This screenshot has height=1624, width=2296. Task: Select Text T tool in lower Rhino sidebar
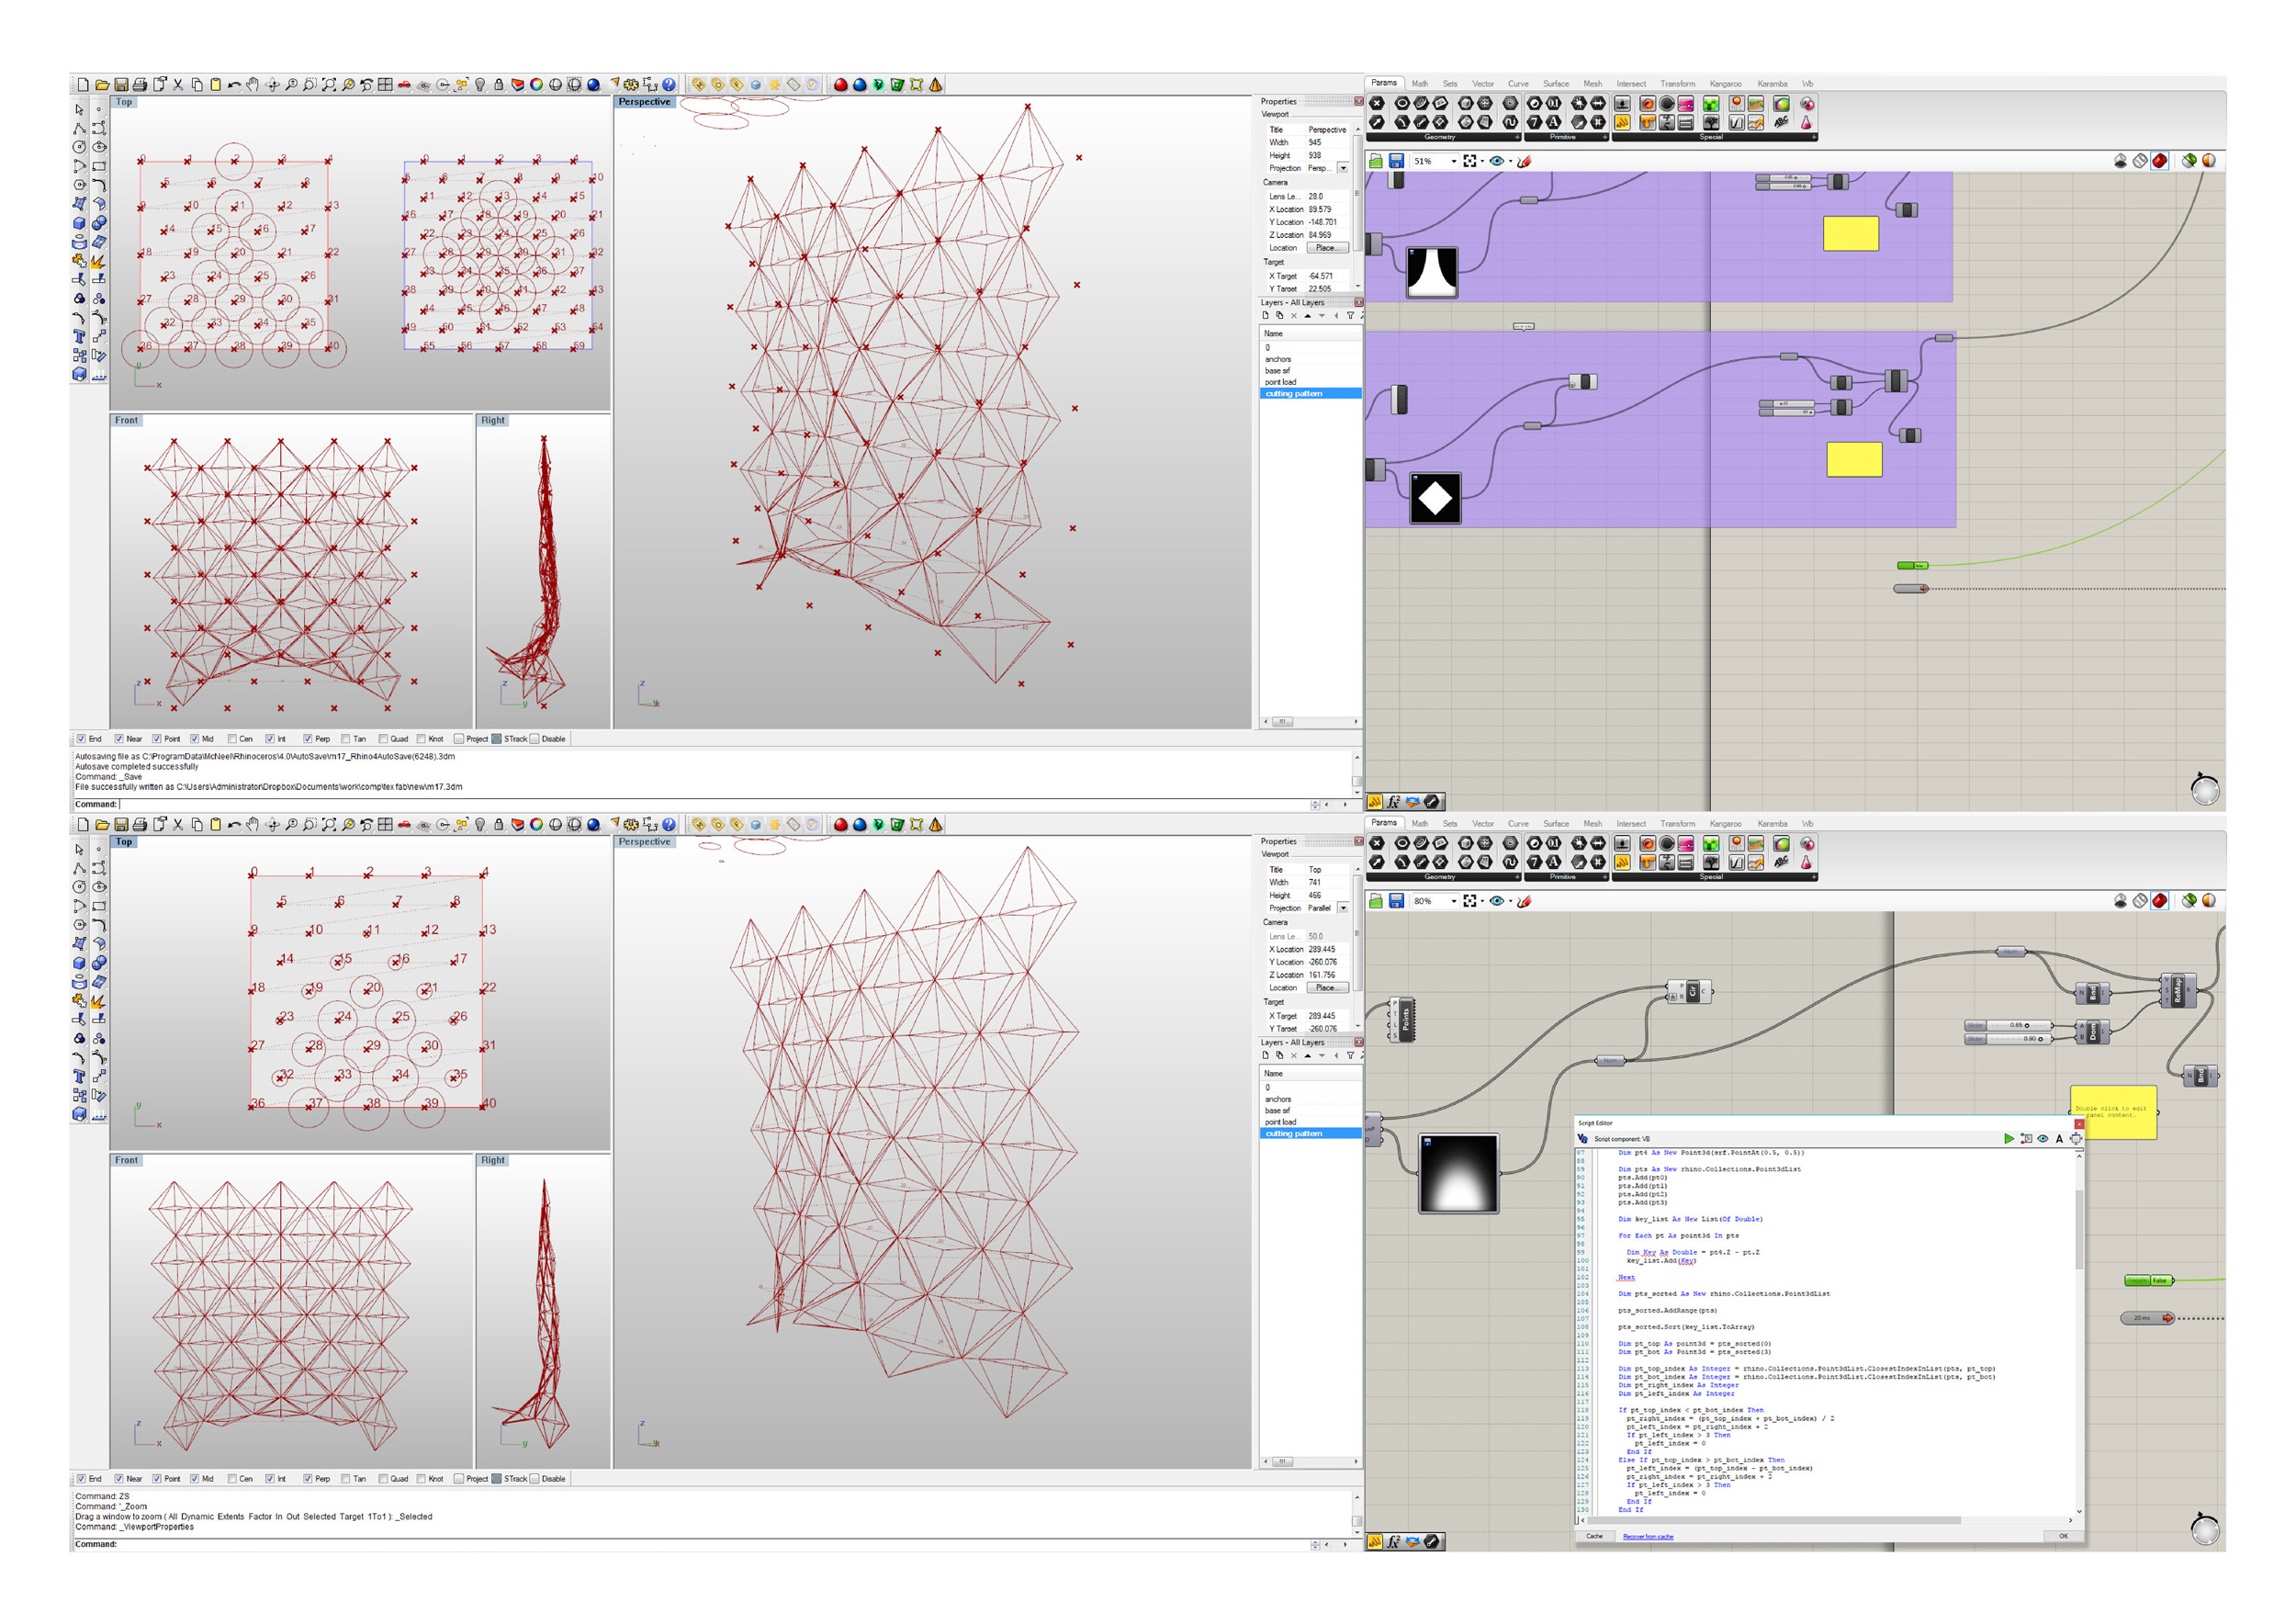79,1077
